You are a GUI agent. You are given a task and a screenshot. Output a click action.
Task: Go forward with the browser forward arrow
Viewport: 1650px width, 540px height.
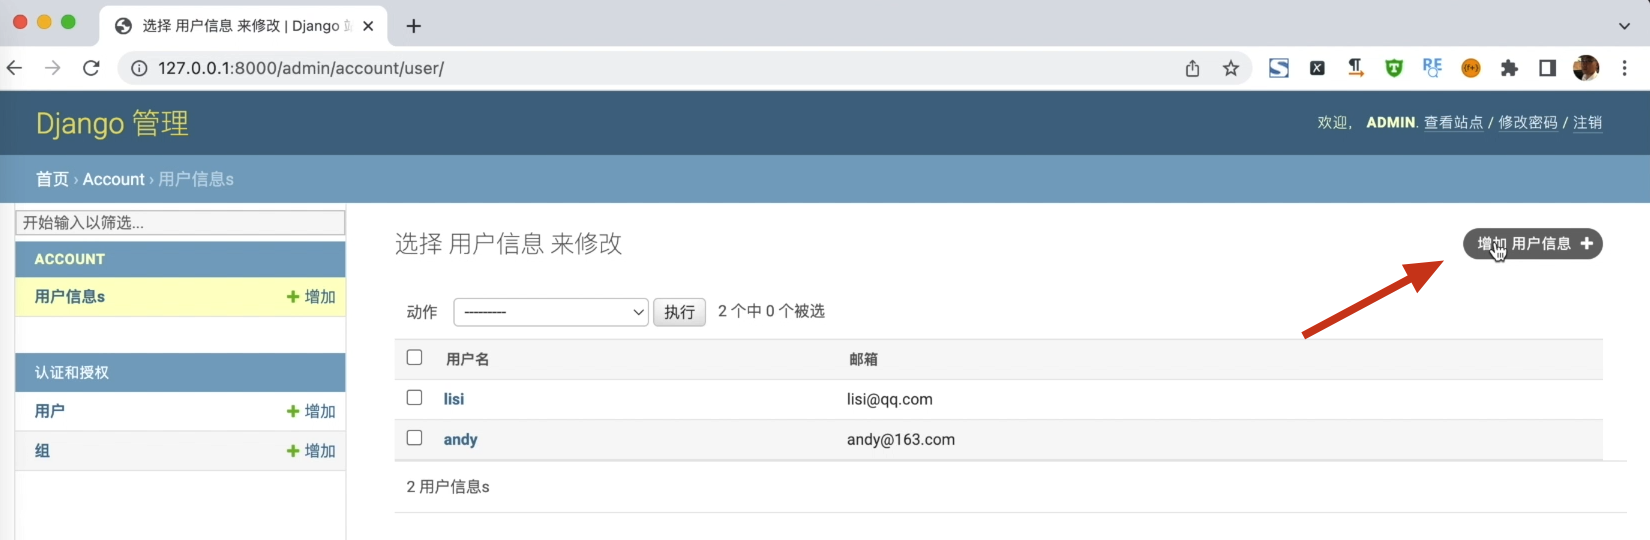[52, 68]
